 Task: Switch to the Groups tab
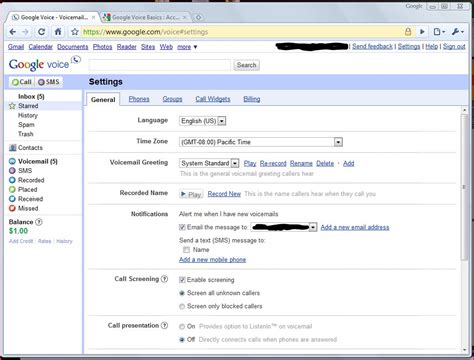pos(172,99)
